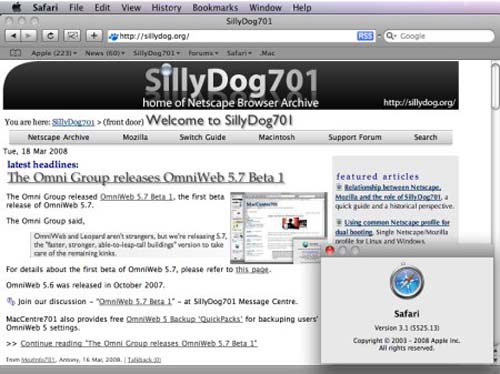Go back with the back arrow button
500x374 pixels.
[13, 36]
